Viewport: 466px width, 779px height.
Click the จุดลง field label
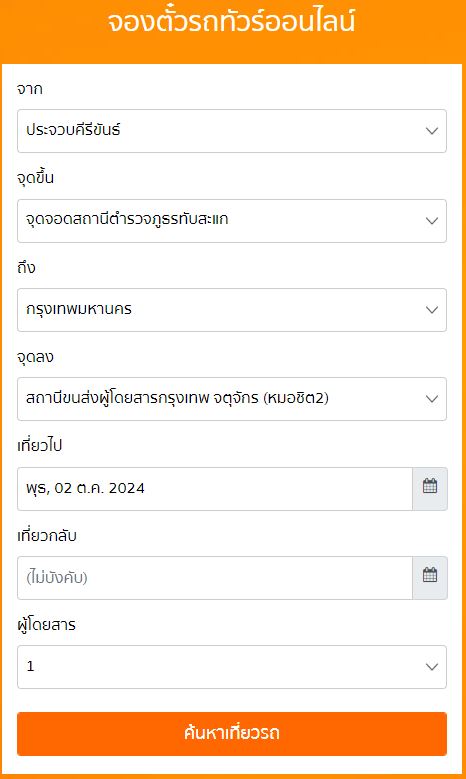(35, 357)
